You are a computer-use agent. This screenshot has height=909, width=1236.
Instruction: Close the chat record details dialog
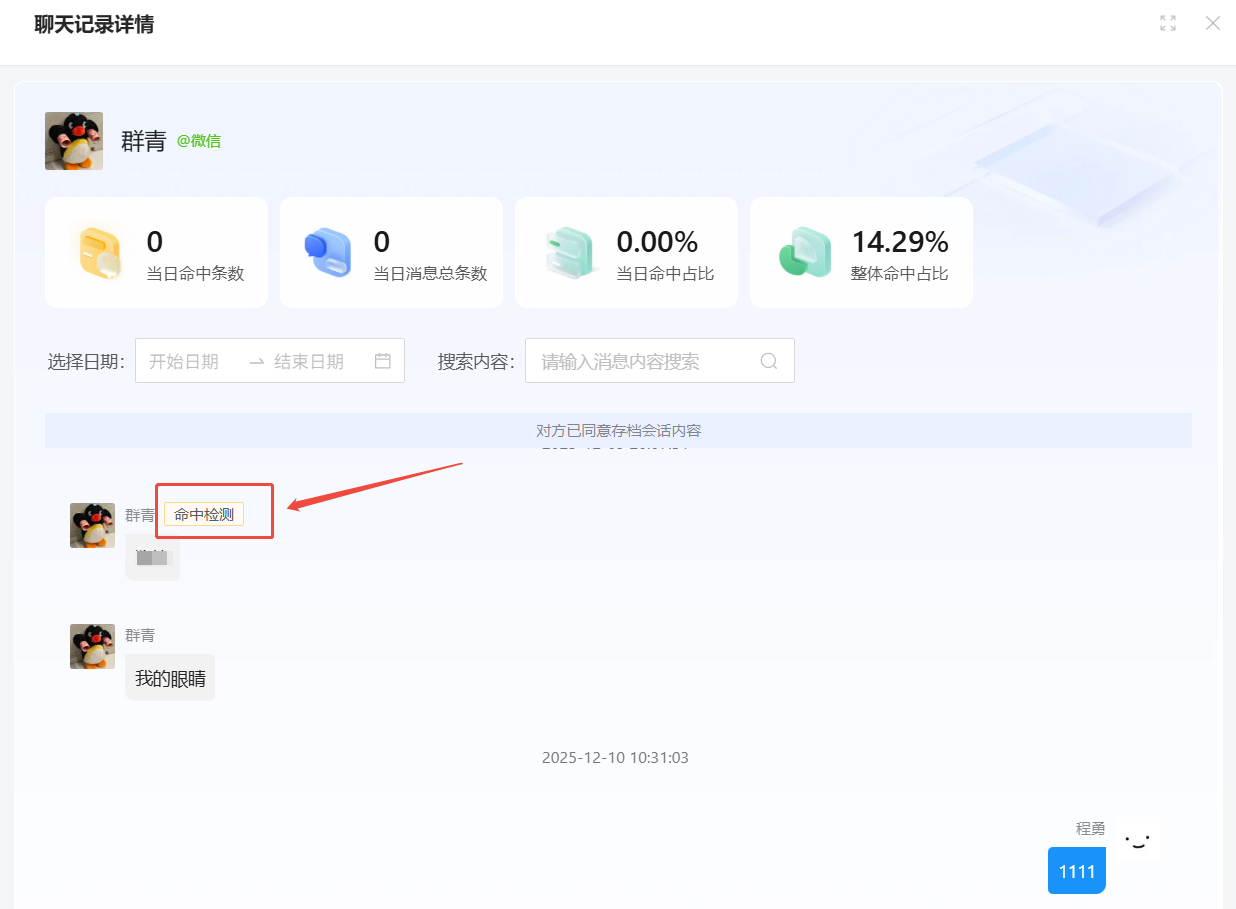[x=1212, y=23]
